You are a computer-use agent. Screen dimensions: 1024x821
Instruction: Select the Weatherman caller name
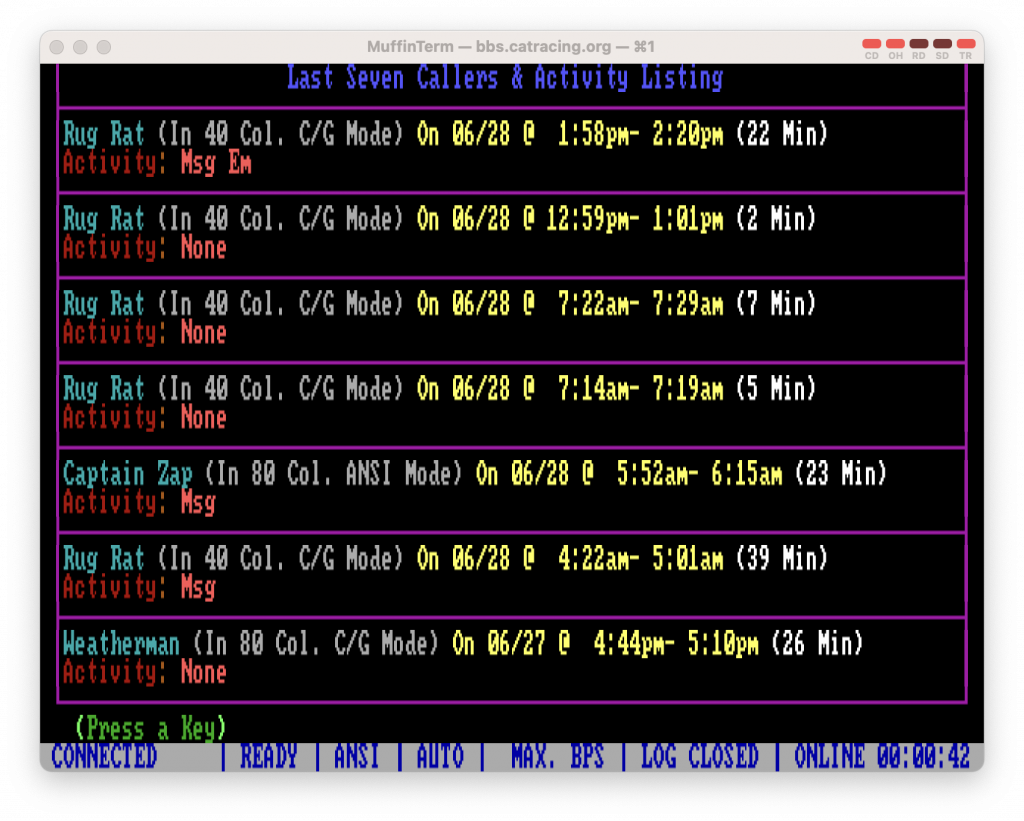121,643
